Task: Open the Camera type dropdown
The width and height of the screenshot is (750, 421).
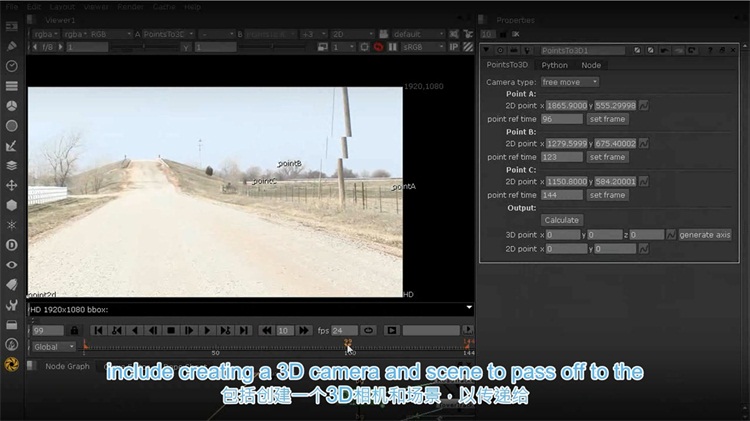Action: pos(569,82)
